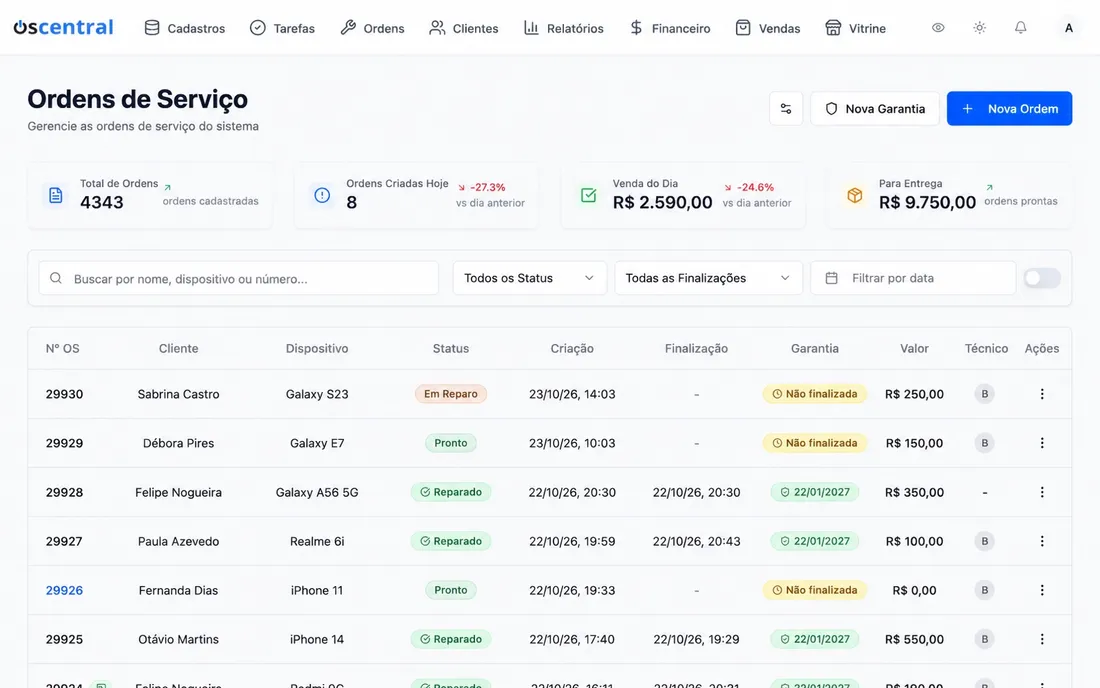Open the Relatórios menu
Screen dimensions: 1100x688
click(563, 28)
